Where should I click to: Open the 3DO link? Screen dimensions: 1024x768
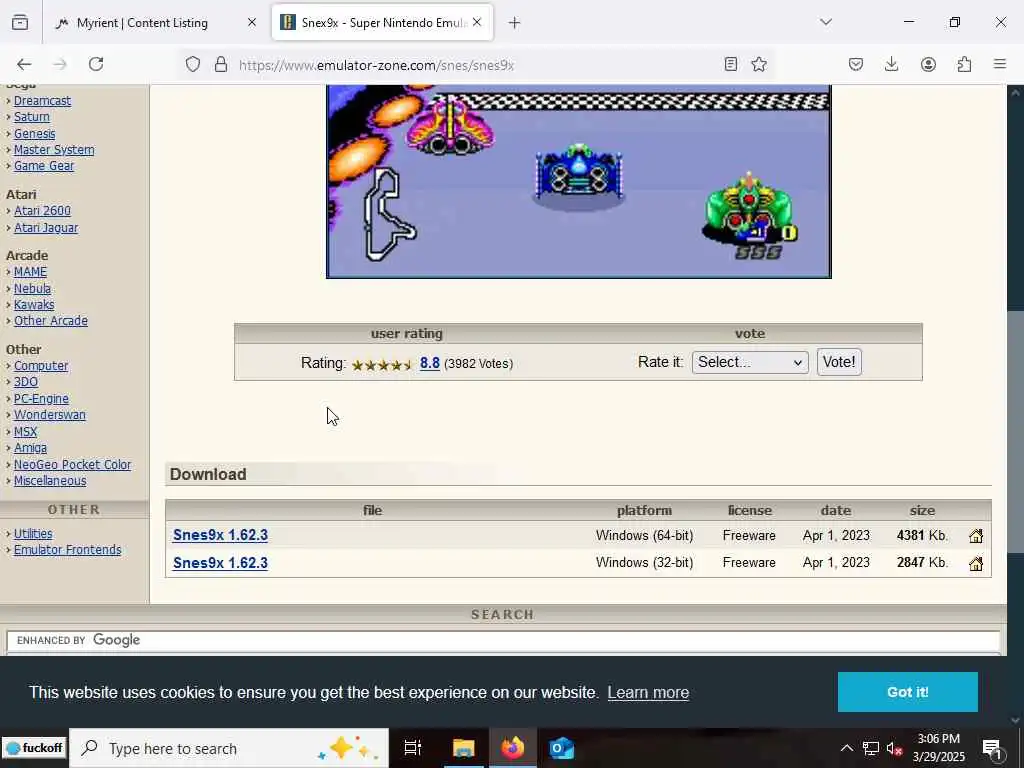pos(25,382)
